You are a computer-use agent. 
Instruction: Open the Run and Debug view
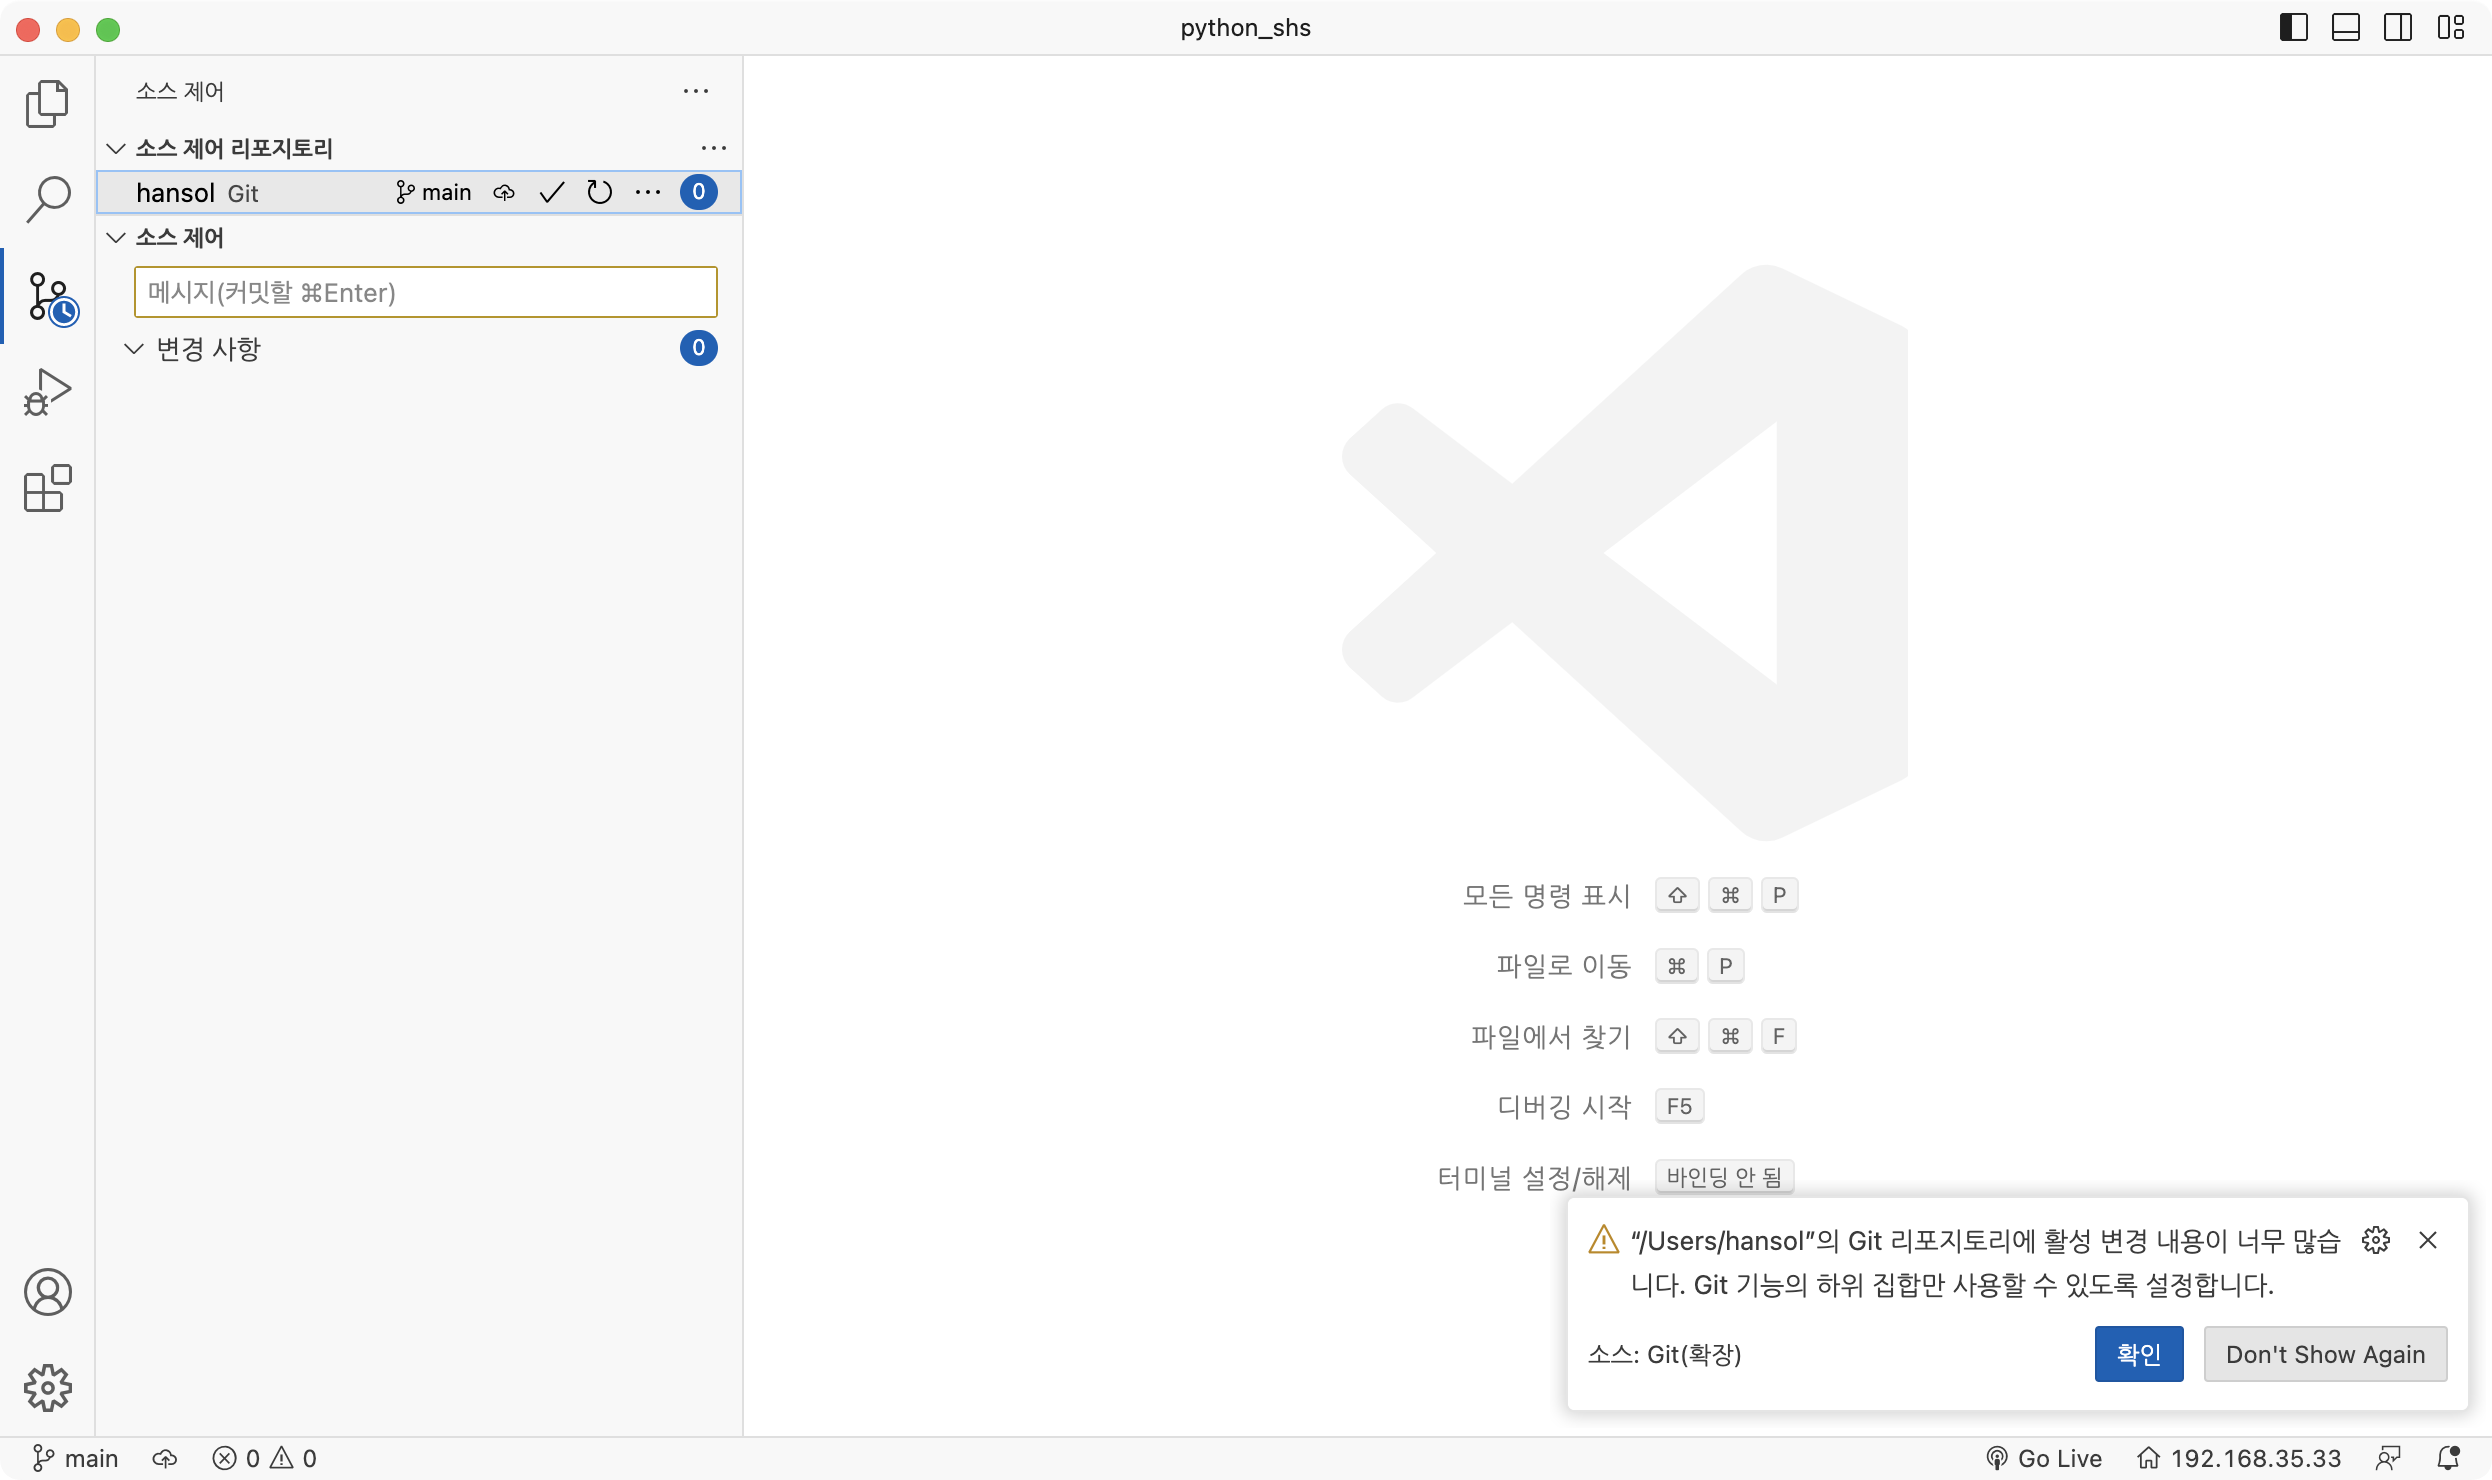coord(47,392)
